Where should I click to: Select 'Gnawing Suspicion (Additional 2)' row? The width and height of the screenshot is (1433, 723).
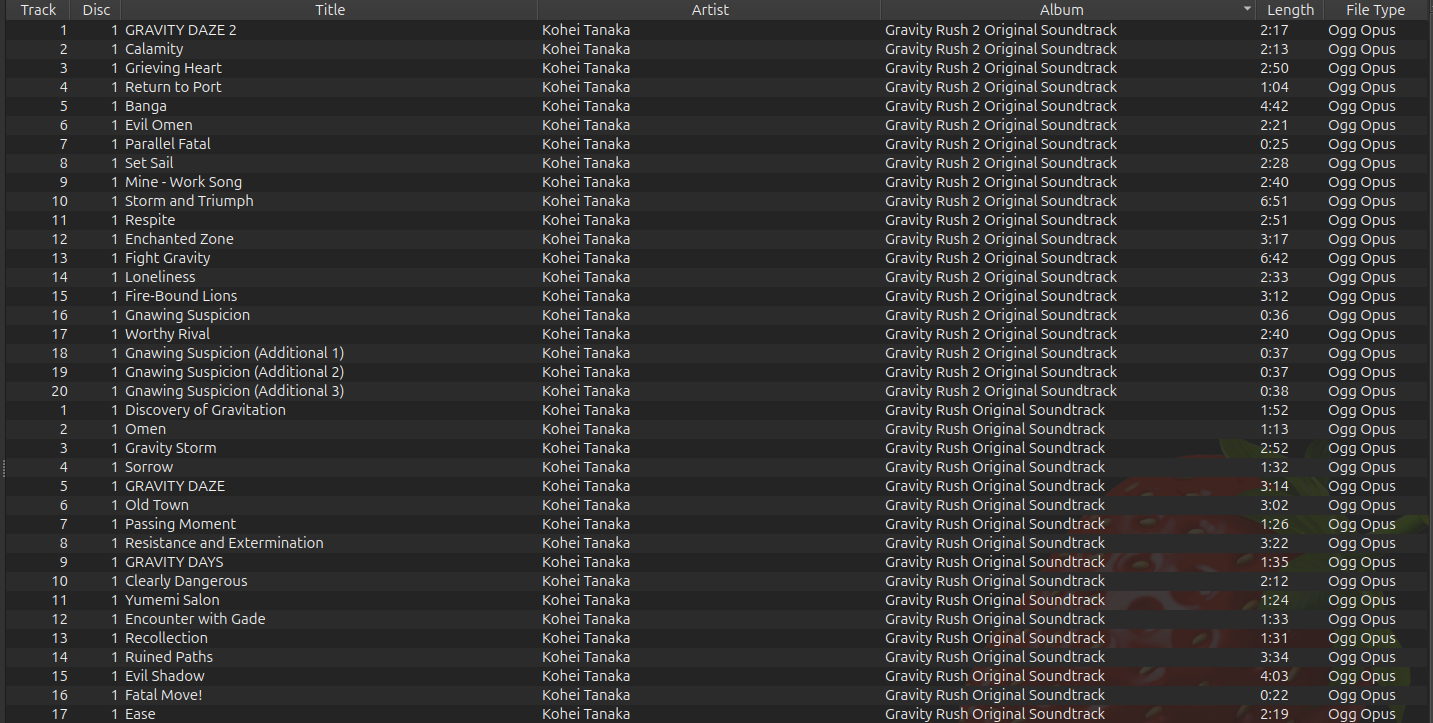click(x=234, y=372)
